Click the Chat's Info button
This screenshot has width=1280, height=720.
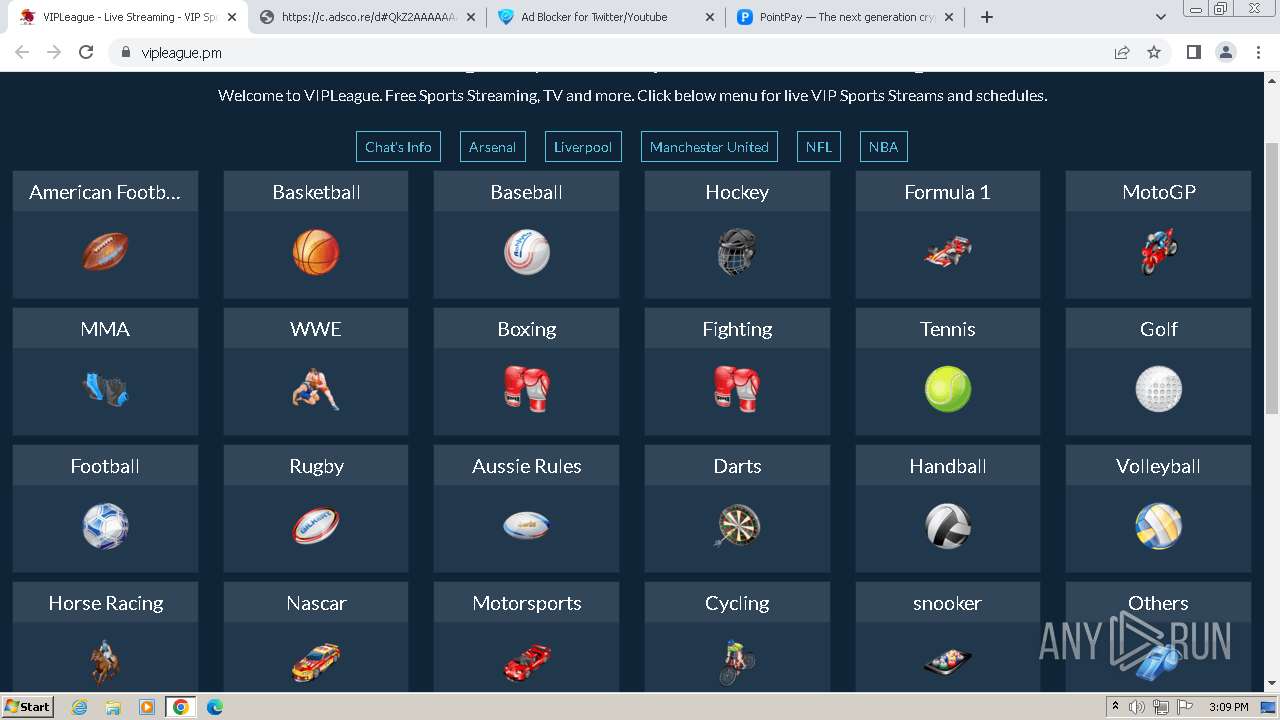(398, 147)
